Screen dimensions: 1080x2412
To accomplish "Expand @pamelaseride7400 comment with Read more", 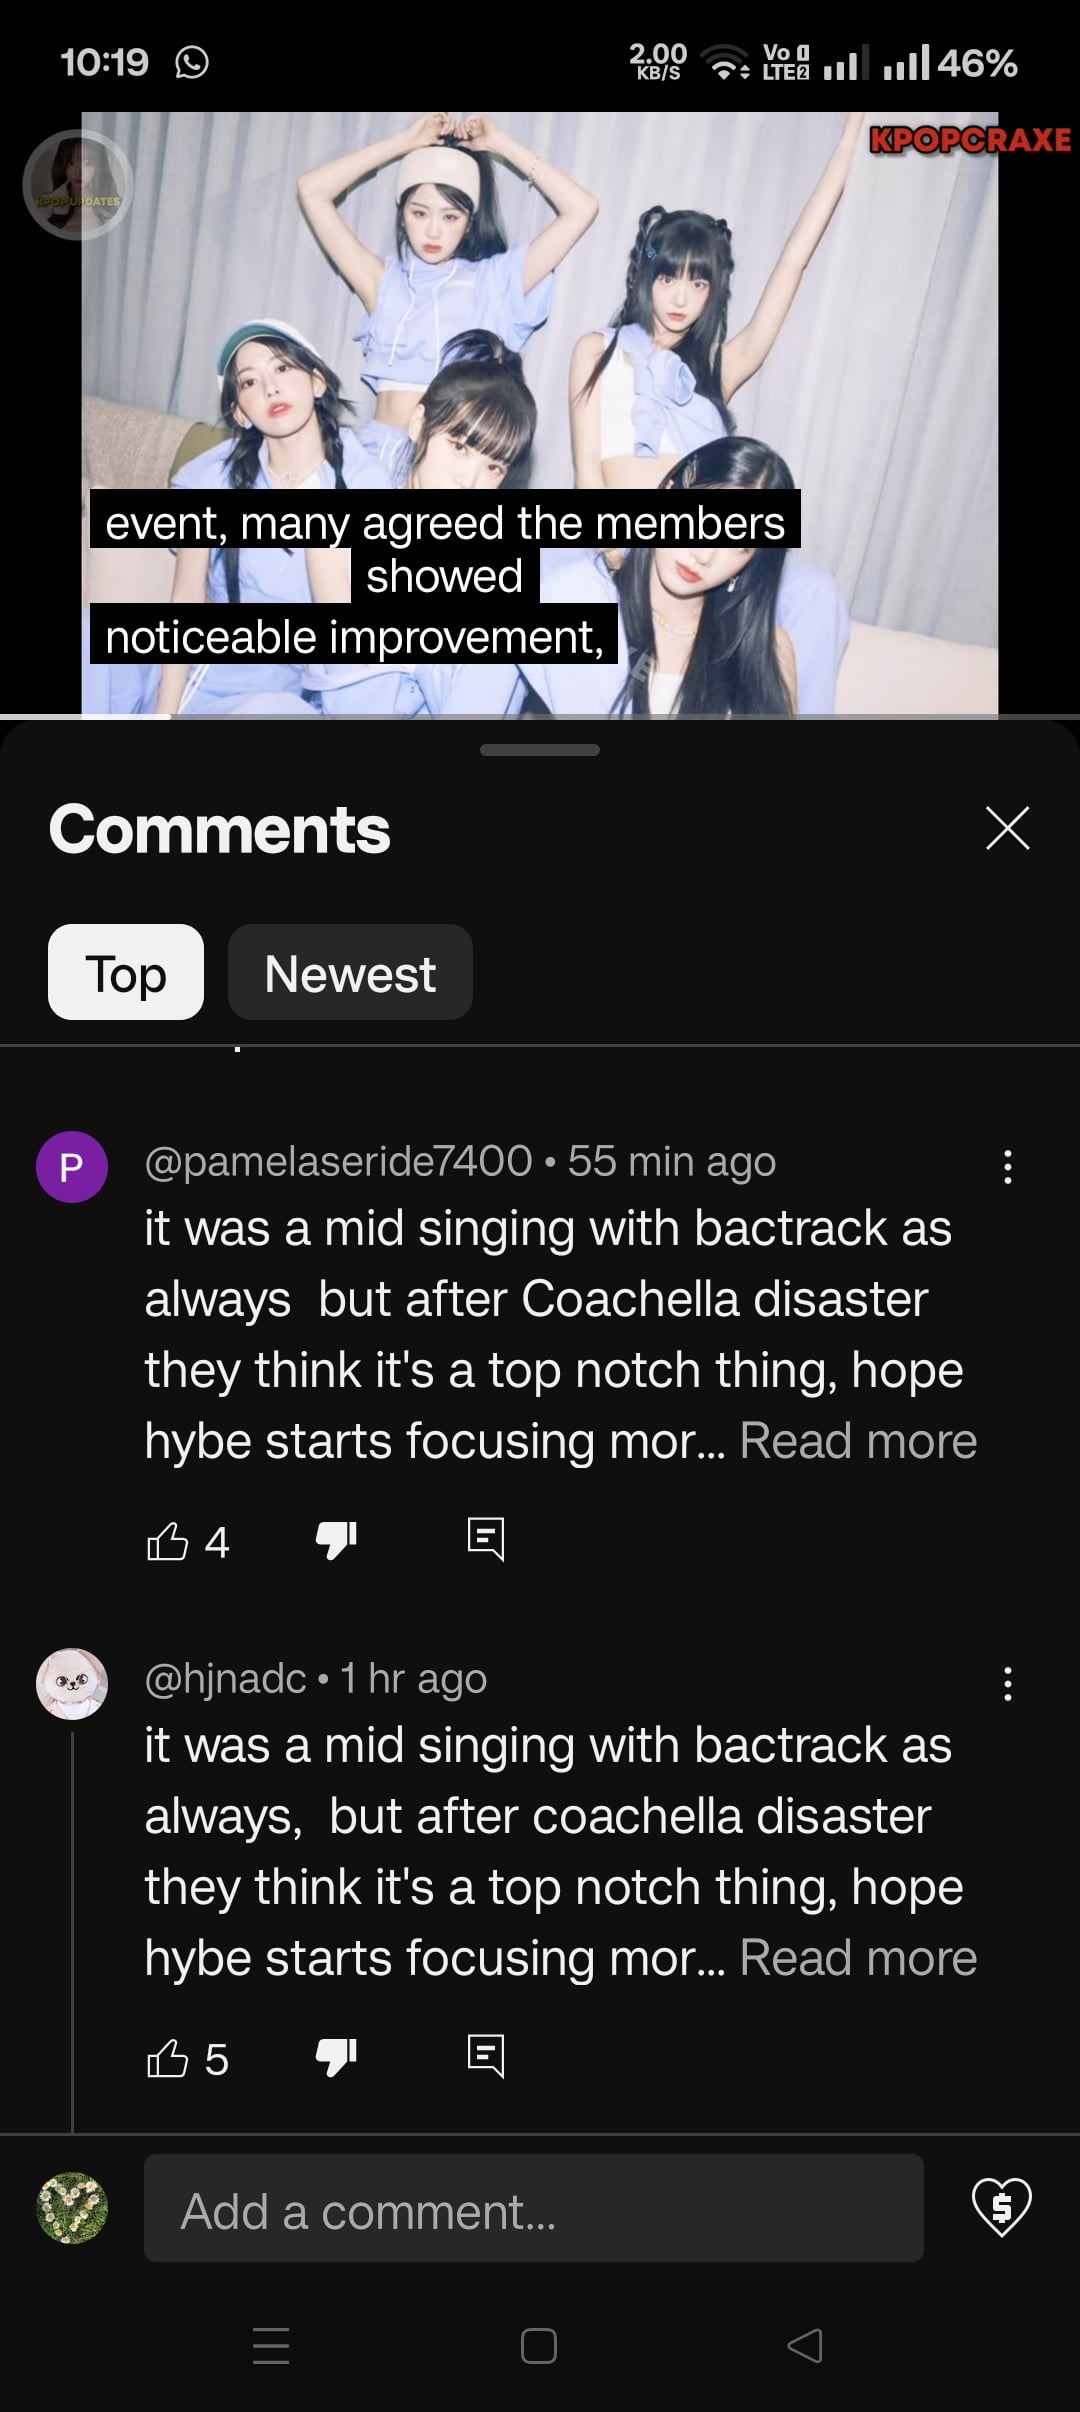I will (858, 1441).
